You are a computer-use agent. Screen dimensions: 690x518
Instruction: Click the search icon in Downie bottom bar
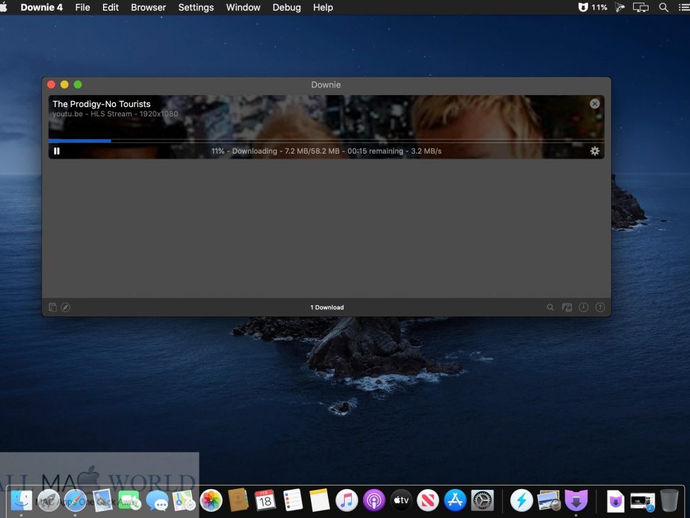[x=550, y=307]
